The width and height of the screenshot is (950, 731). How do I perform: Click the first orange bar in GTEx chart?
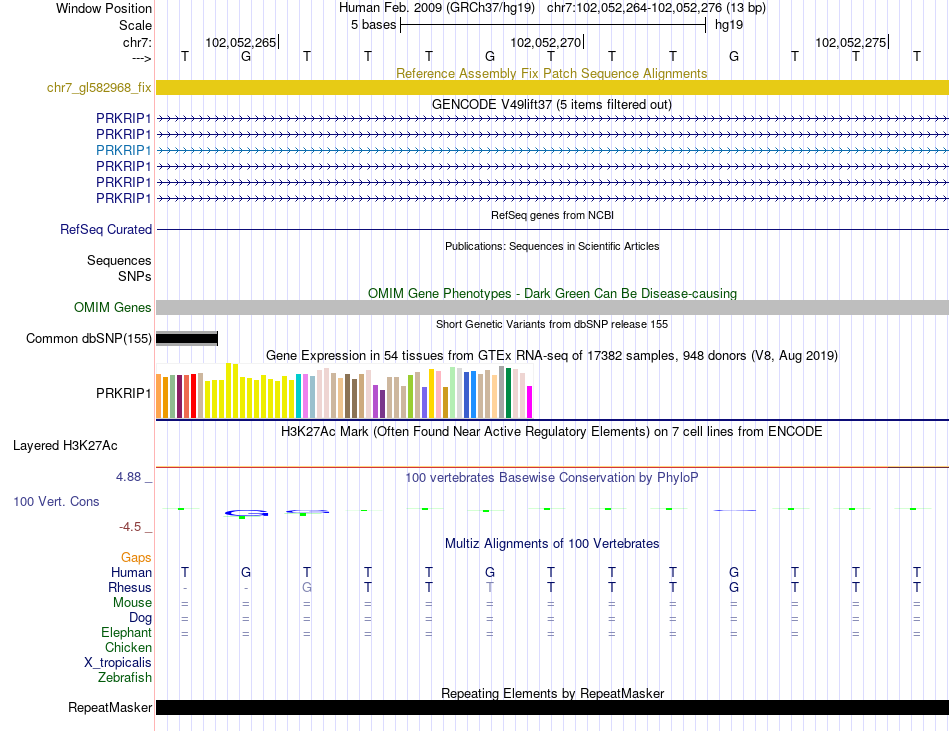coord(159,397)
